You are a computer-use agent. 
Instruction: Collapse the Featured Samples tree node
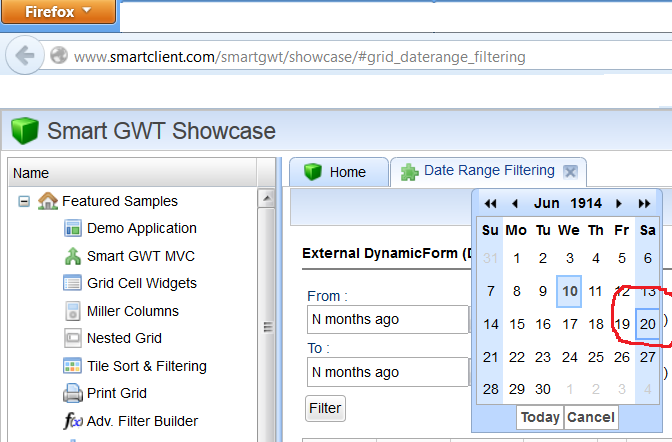click(24, 201)
